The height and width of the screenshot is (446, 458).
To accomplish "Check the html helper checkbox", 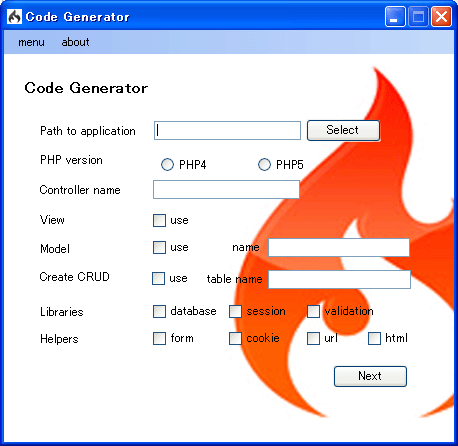I will coord(374,338).
